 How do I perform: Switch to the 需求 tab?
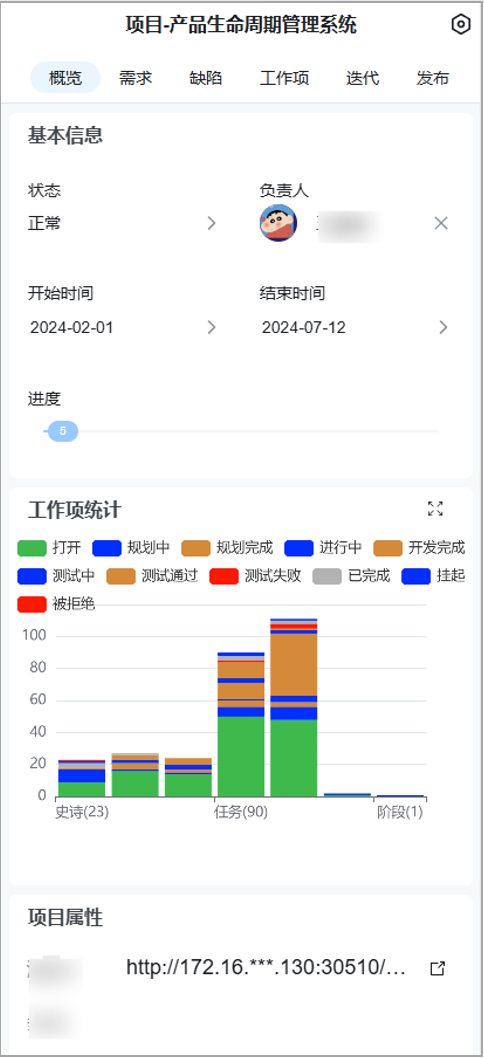click(x=136, y=78)
